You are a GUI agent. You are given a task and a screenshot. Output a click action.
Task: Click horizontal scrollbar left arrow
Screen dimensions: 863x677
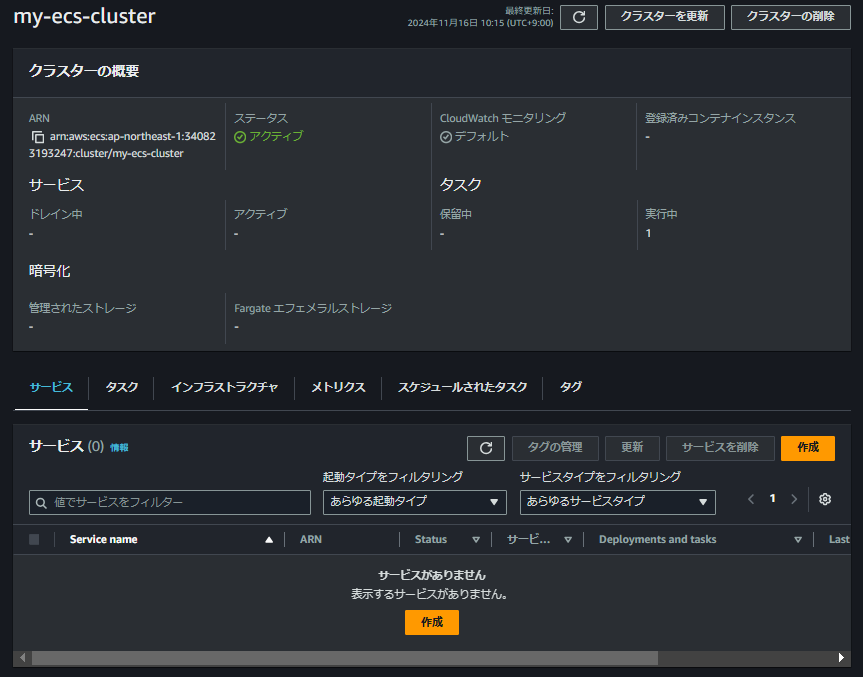(x=23, y=658)
